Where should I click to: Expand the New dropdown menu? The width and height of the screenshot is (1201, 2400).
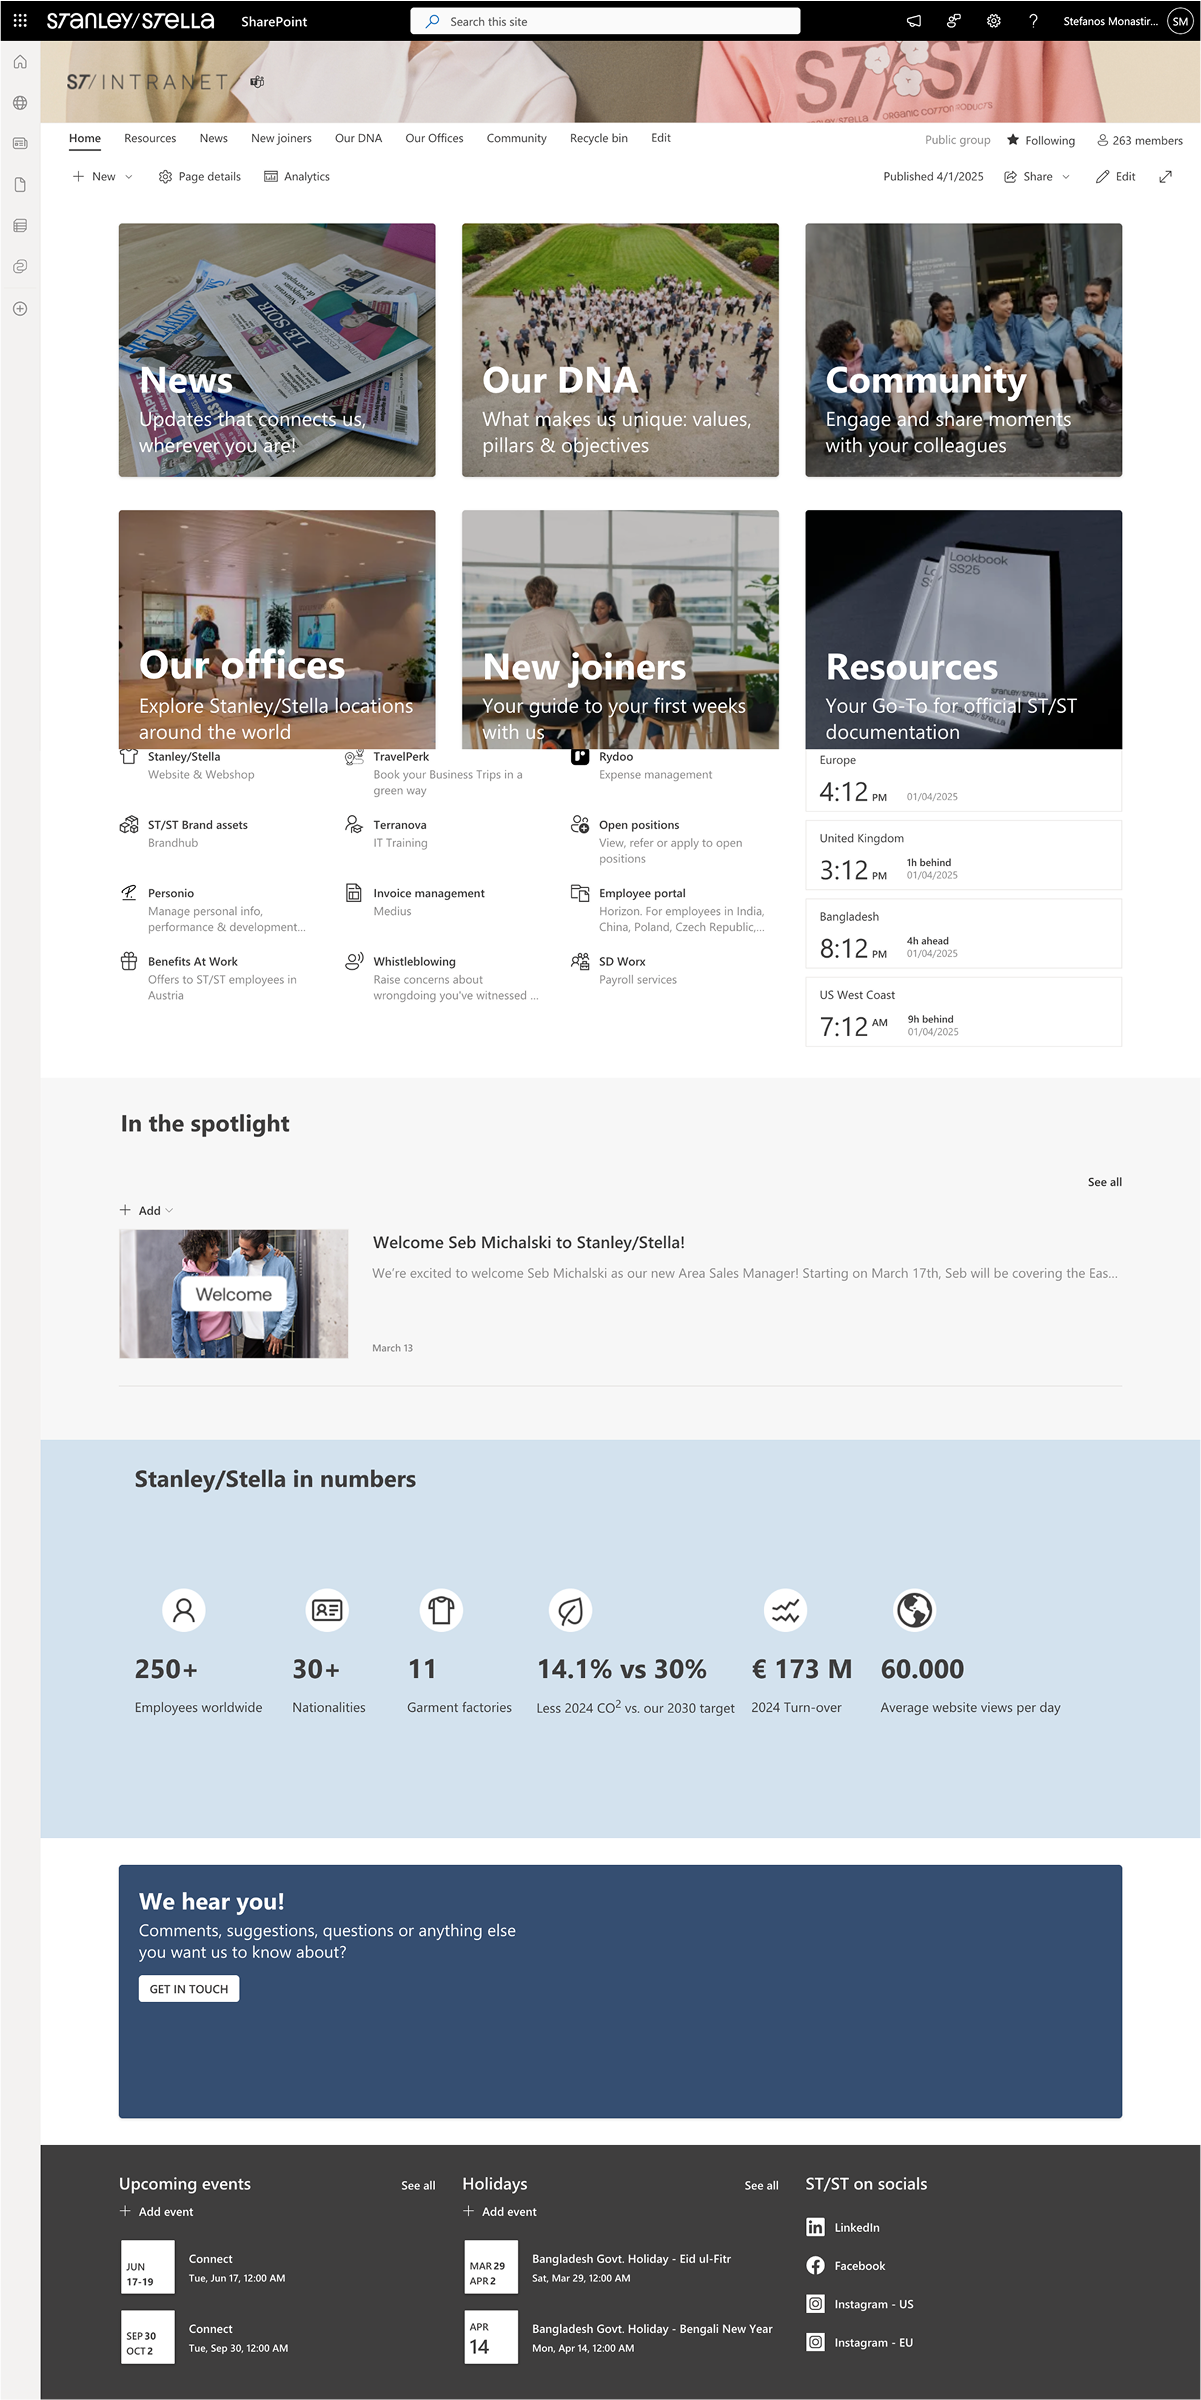[x=102, y=177]
